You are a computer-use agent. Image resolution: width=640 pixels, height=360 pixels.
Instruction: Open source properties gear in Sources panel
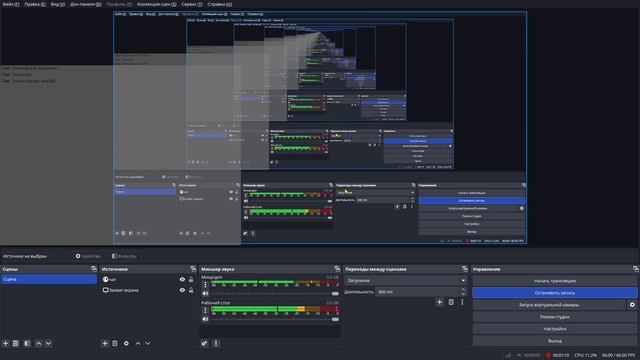126,343
